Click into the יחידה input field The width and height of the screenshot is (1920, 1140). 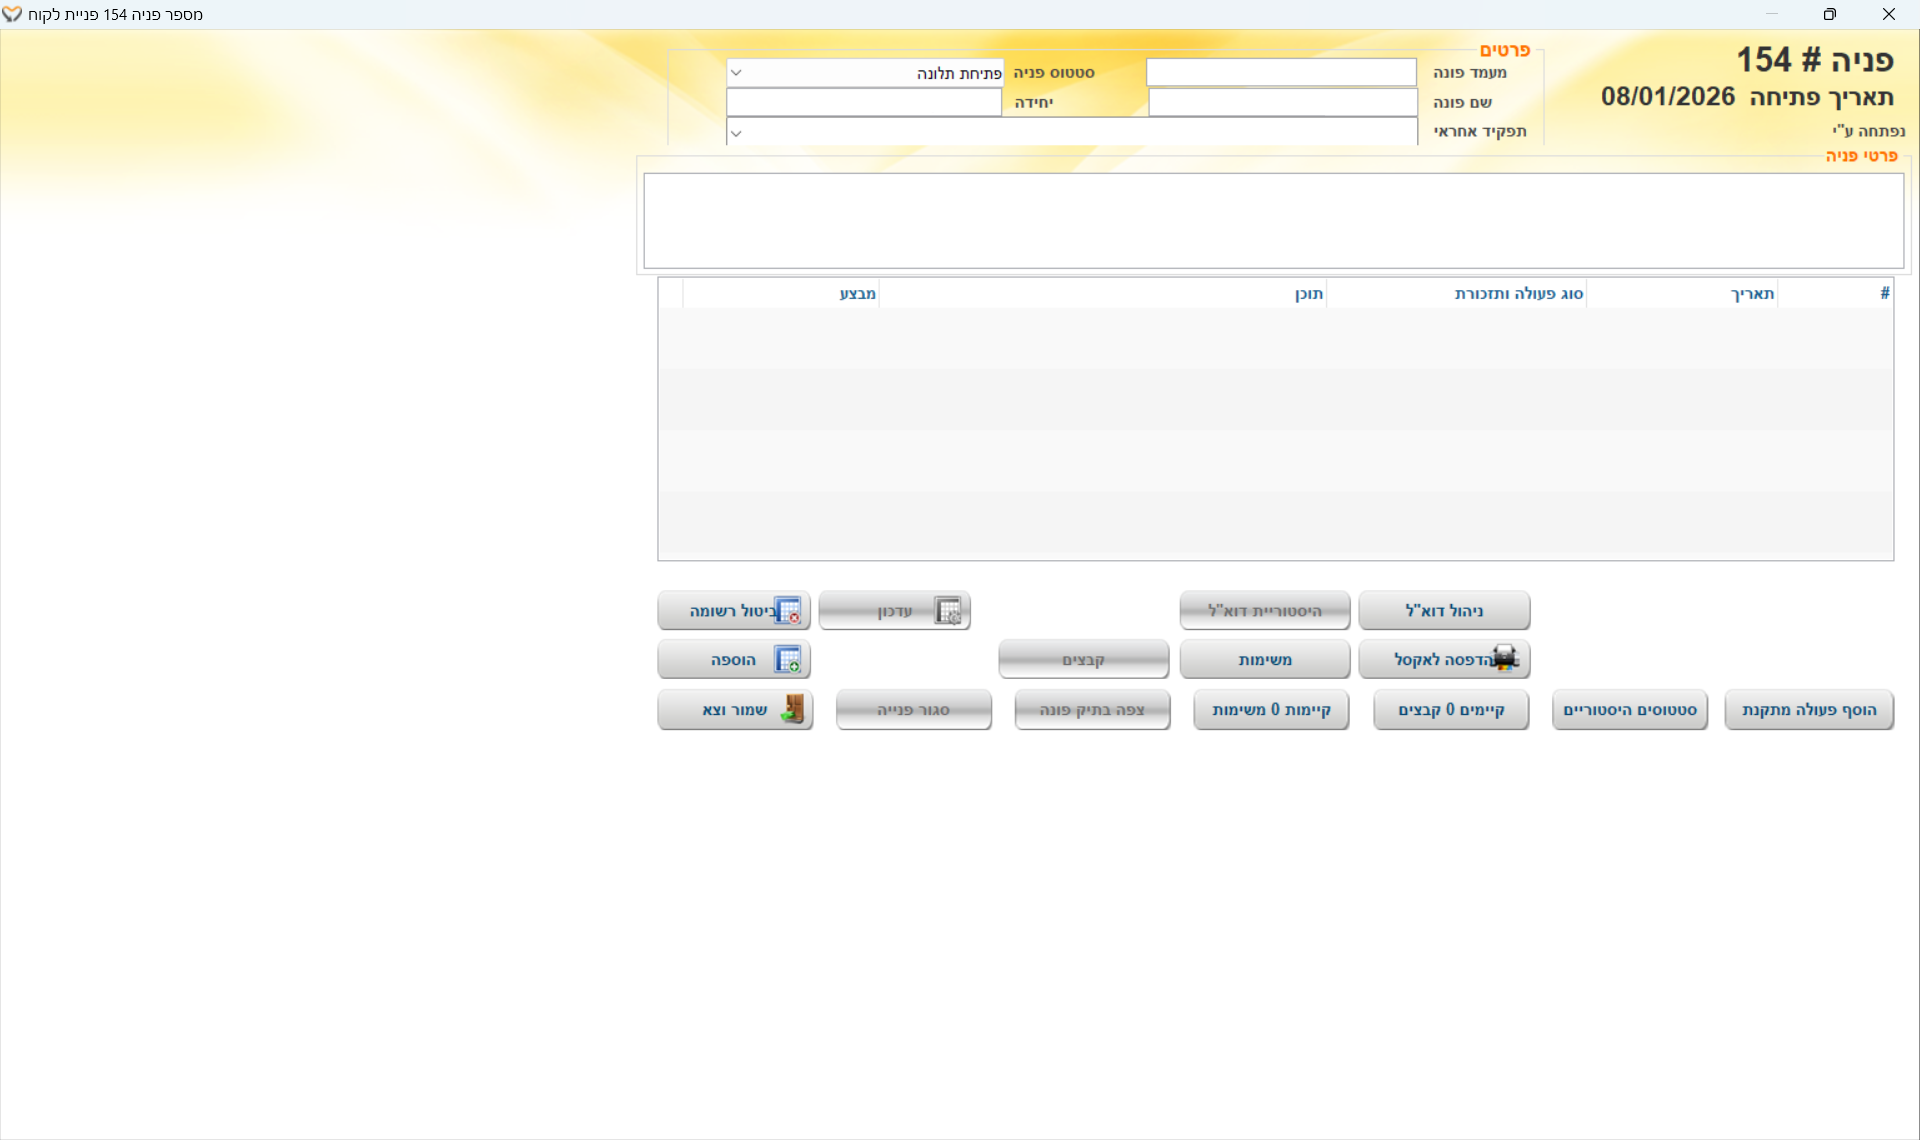864,102
